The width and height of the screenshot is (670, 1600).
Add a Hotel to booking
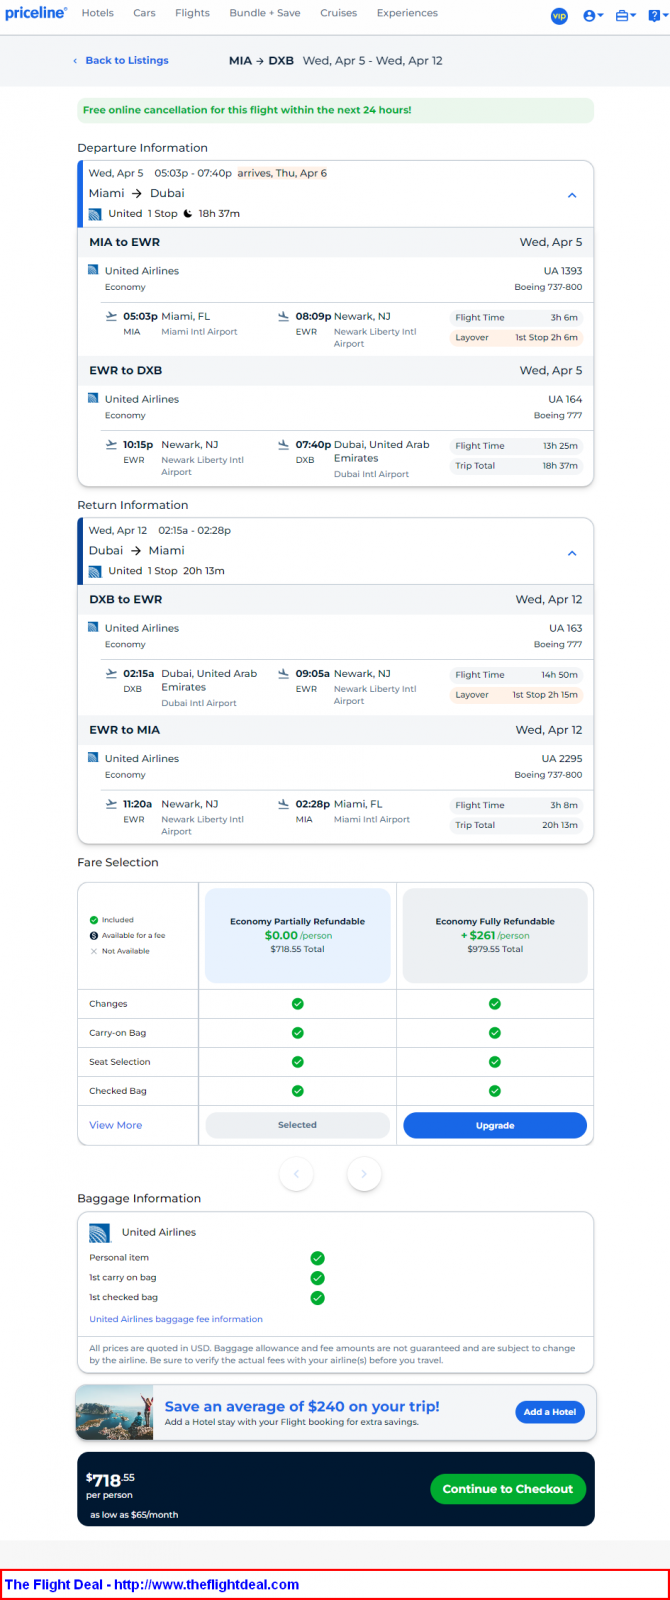coord(550,1412)
